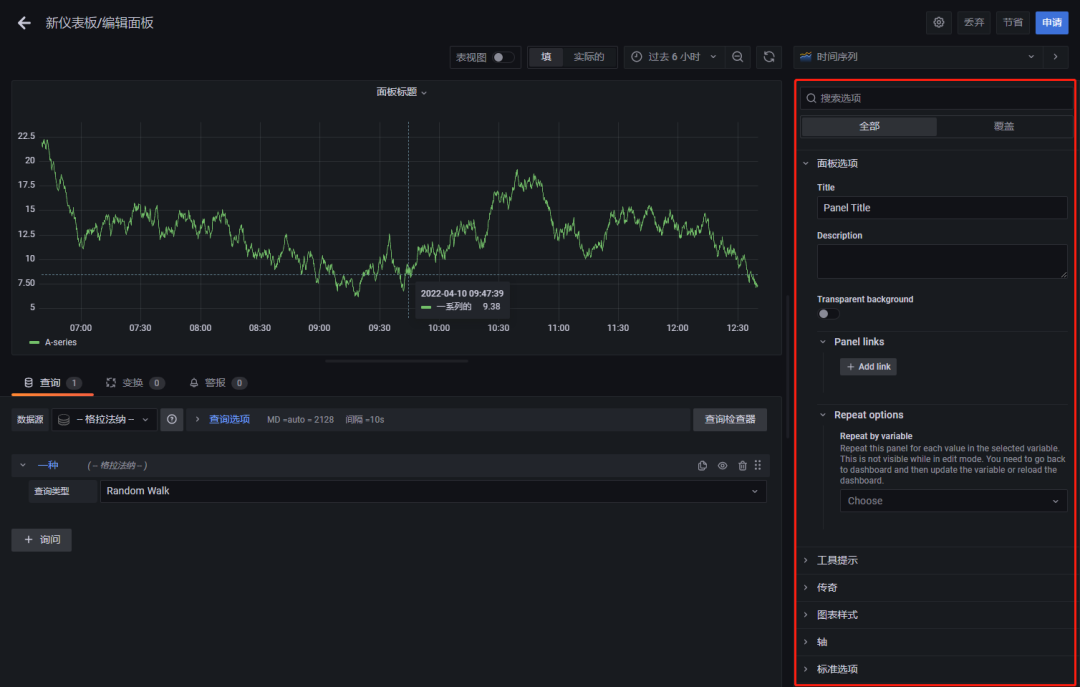Toggle the 表视图 table view switch
The width and height of the screenshot is (1080, 687).
(504, 57)
